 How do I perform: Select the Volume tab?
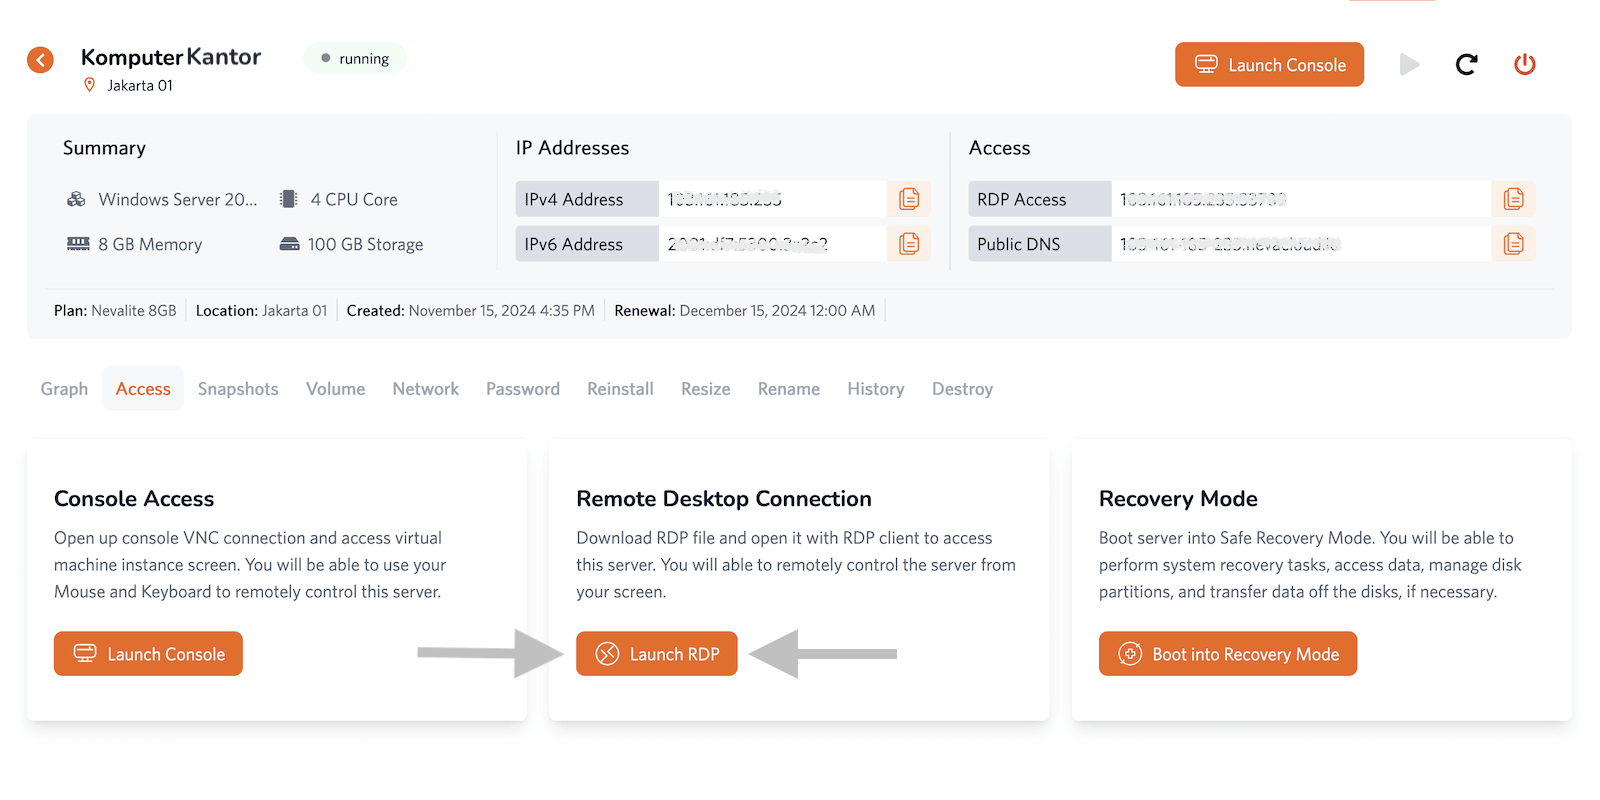pyautogui.click(x=335, y=389)
